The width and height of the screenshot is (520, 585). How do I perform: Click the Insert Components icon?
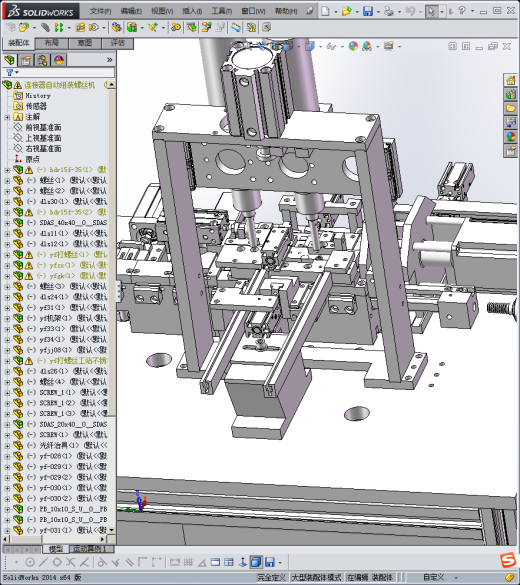[24, 27]
